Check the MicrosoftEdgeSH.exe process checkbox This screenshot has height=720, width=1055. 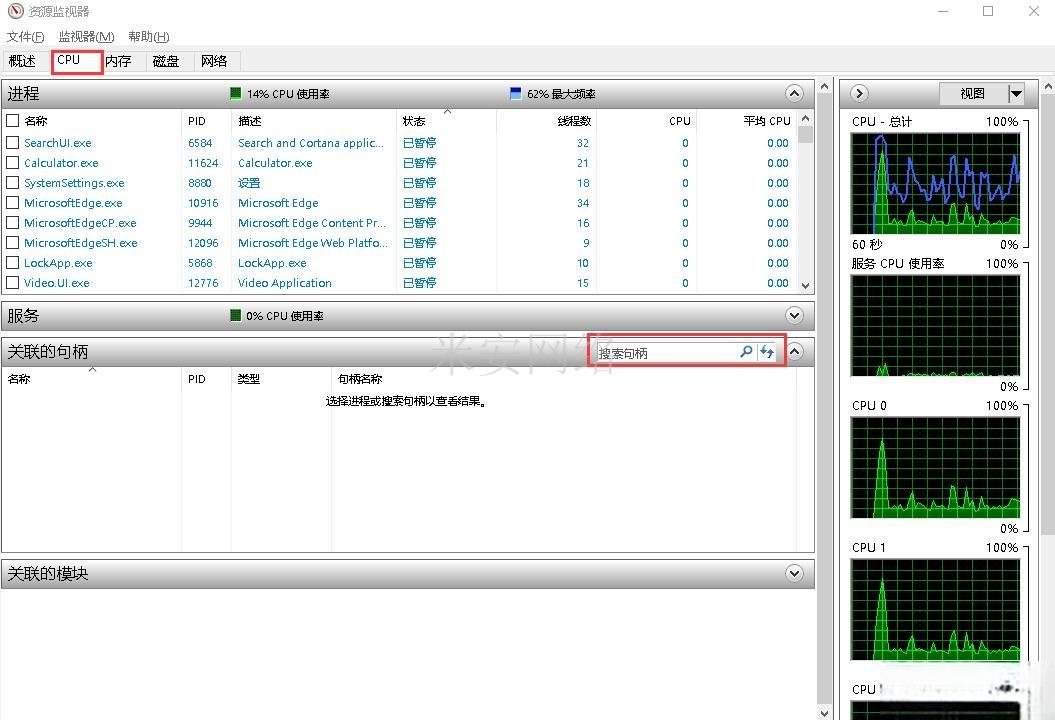pos(12,242)
